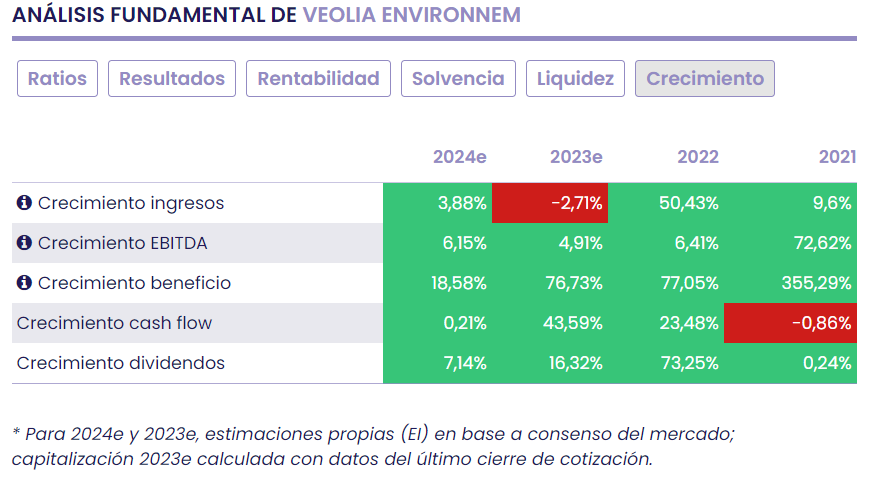Image resolution: width=870 pixels, height=486 pixels.
Task: Click the red -2,71% ingresos cell
Action: pyautogui.click(x=551, y=203)
